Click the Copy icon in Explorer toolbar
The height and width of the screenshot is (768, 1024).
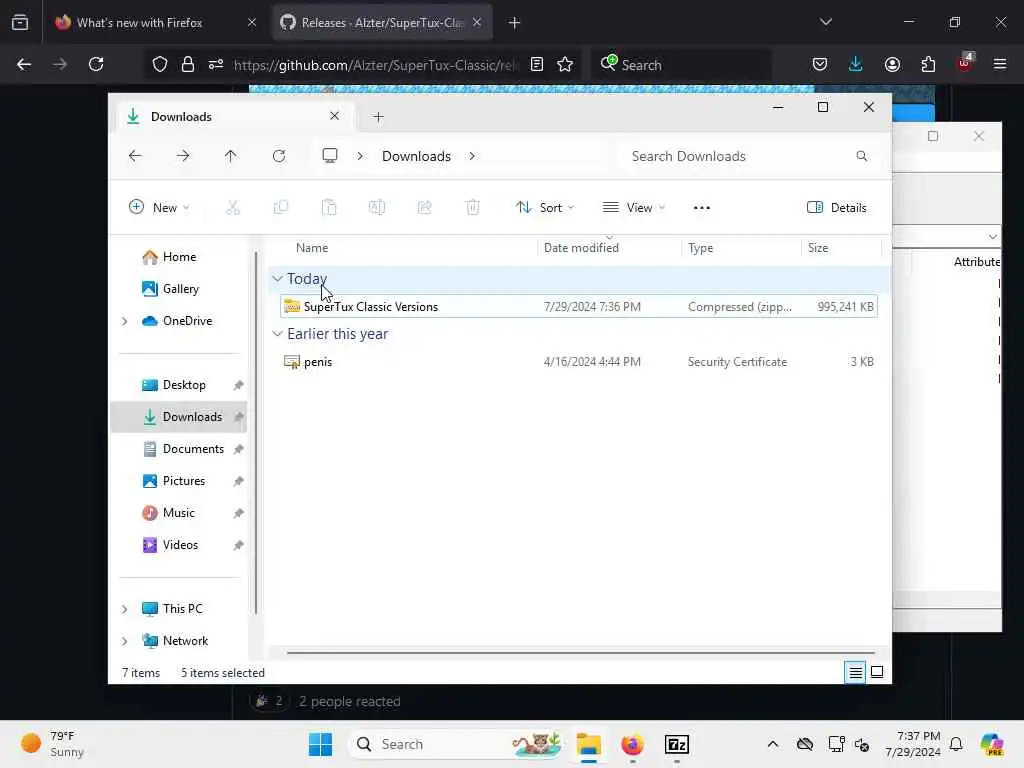[x=281, y=208]
